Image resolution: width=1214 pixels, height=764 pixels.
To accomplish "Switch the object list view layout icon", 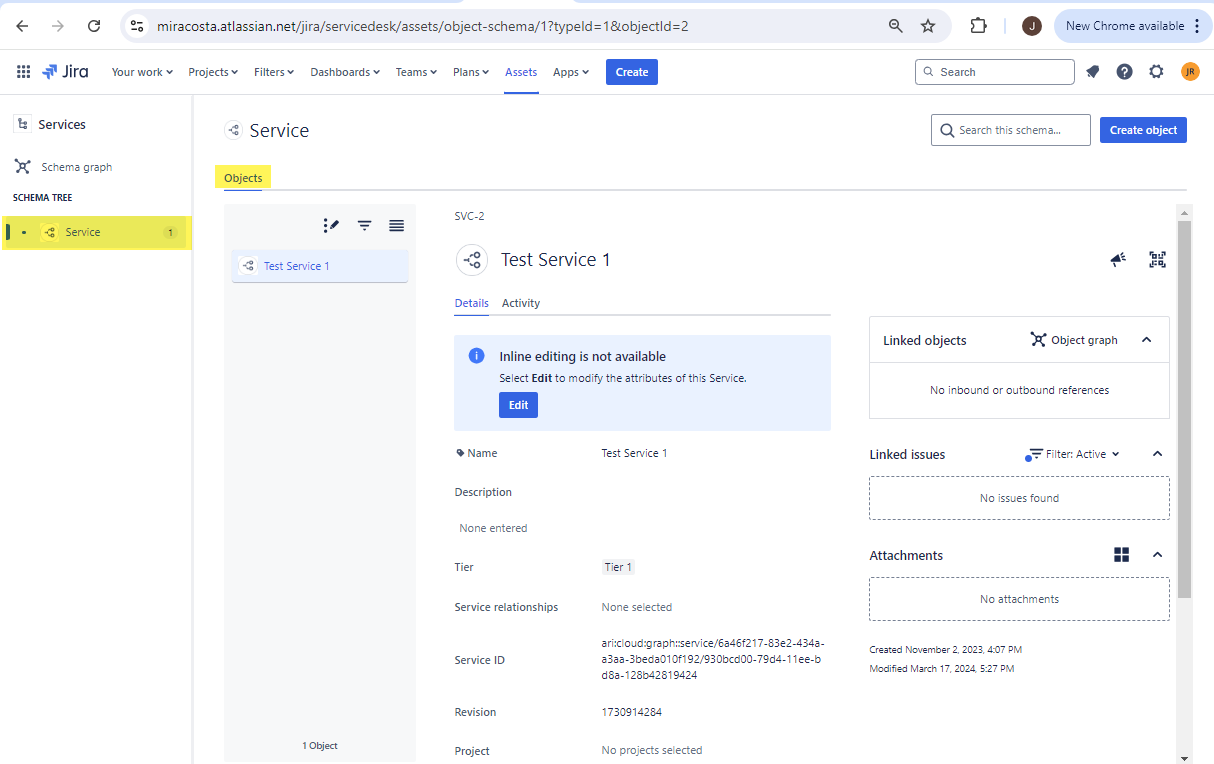I will click(x=397, y=226).
